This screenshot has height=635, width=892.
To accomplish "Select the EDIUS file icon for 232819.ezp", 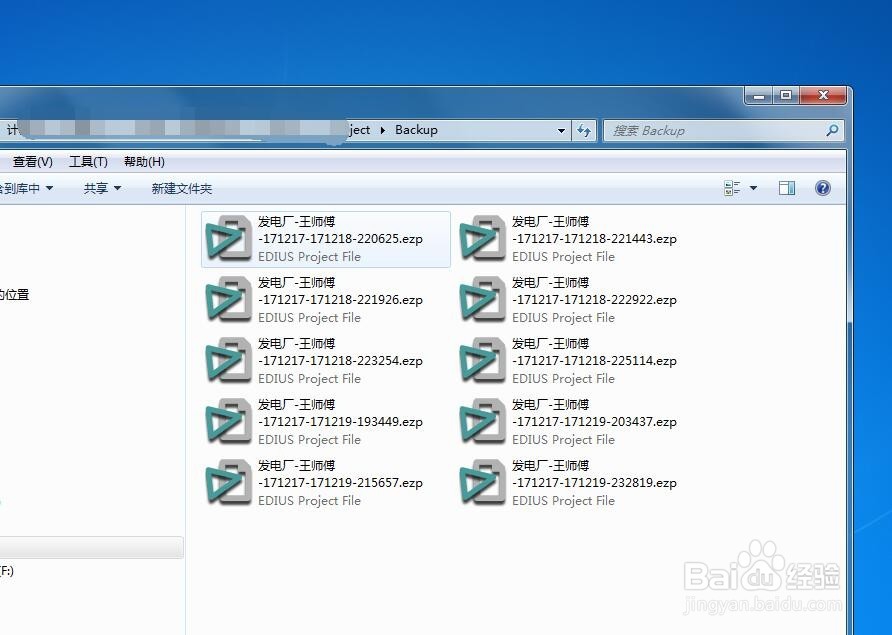I will click(x=482, y=482).
